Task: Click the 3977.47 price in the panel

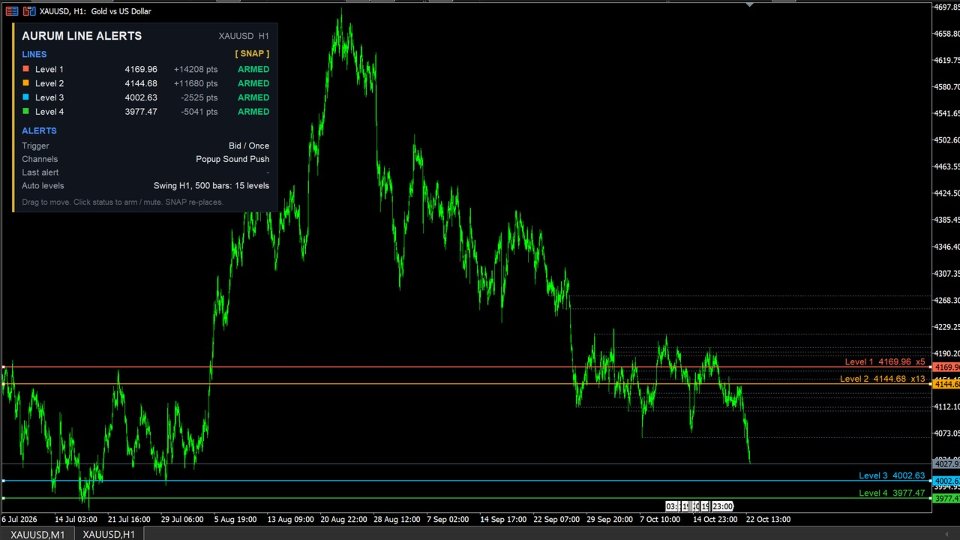Action: [x=141, y=111]
